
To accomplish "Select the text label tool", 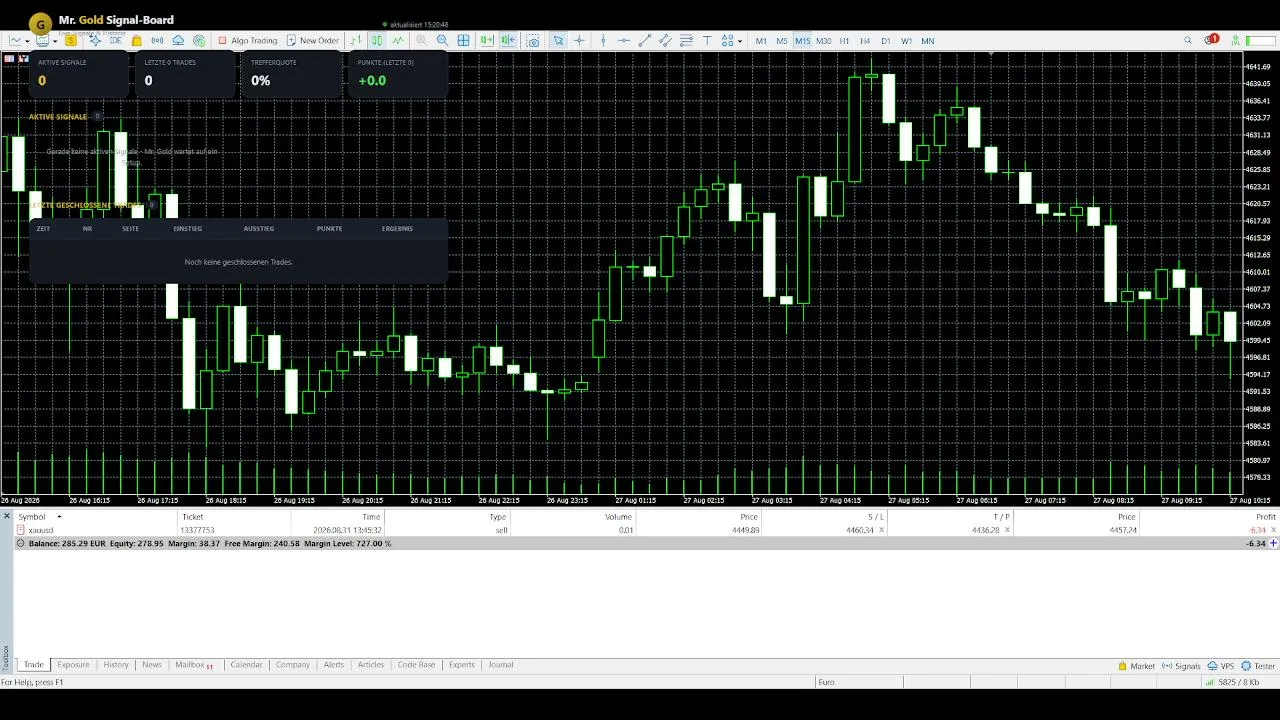I will [707, 40].
